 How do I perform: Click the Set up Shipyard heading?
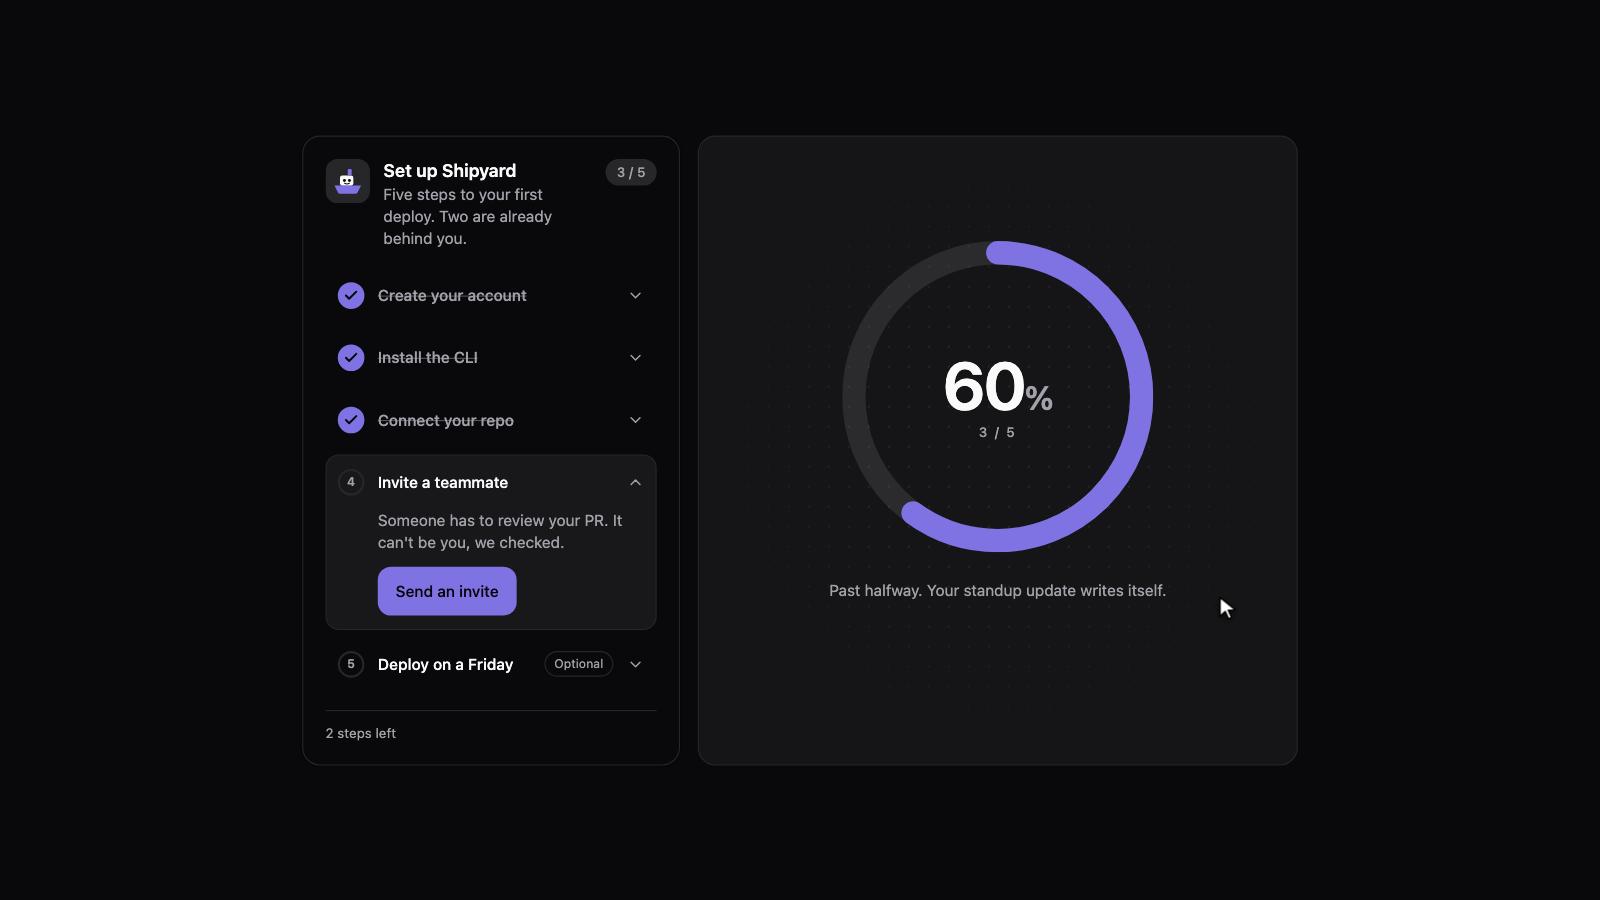pyautogui.click(x=450, y=171)
